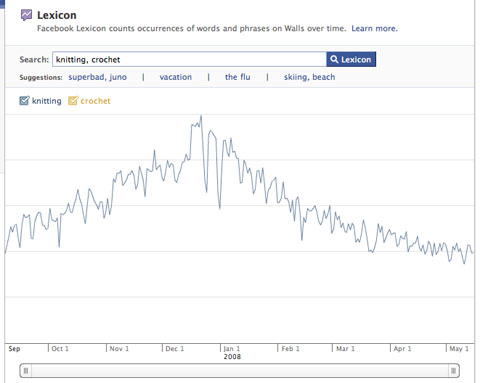Click the May 1 timeline label

pos(459,349)
